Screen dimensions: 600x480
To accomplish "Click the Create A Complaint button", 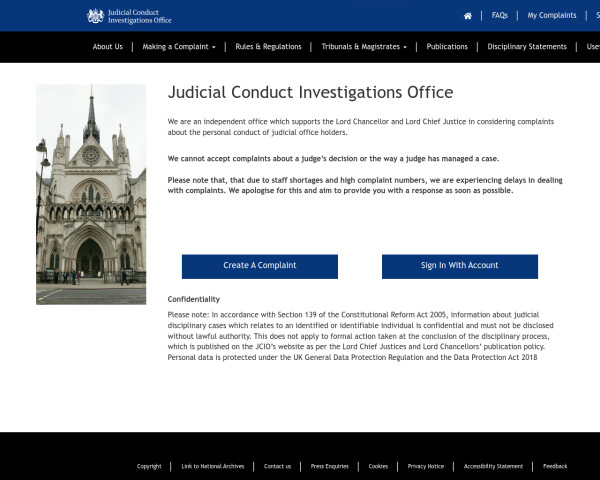I will click(260, 266).
